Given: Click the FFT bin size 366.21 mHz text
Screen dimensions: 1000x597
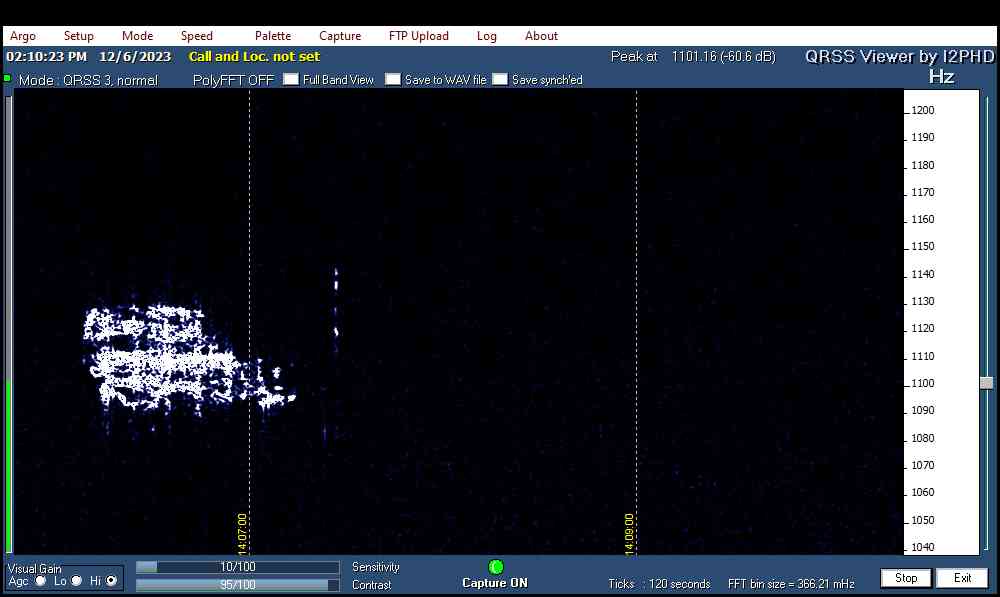Looking at the screenshot, I should coord(791,584).
